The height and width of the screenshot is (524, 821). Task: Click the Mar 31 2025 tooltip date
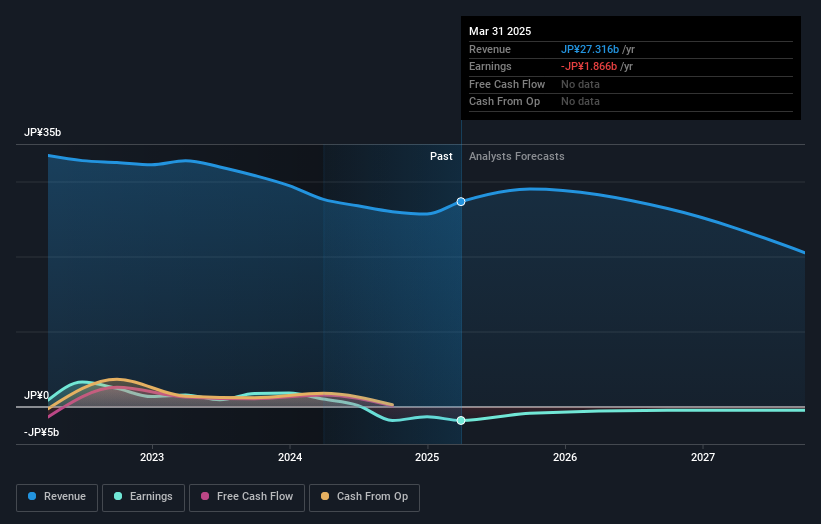pos(500,31)
